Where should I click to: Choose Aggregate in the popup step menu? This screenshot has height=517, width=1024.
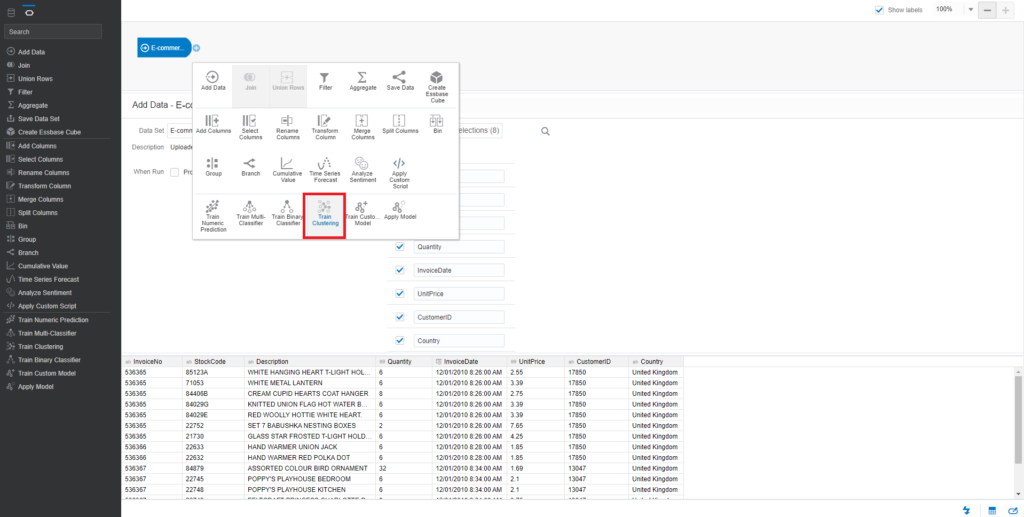pyautogui.click(x=362, y=81)
